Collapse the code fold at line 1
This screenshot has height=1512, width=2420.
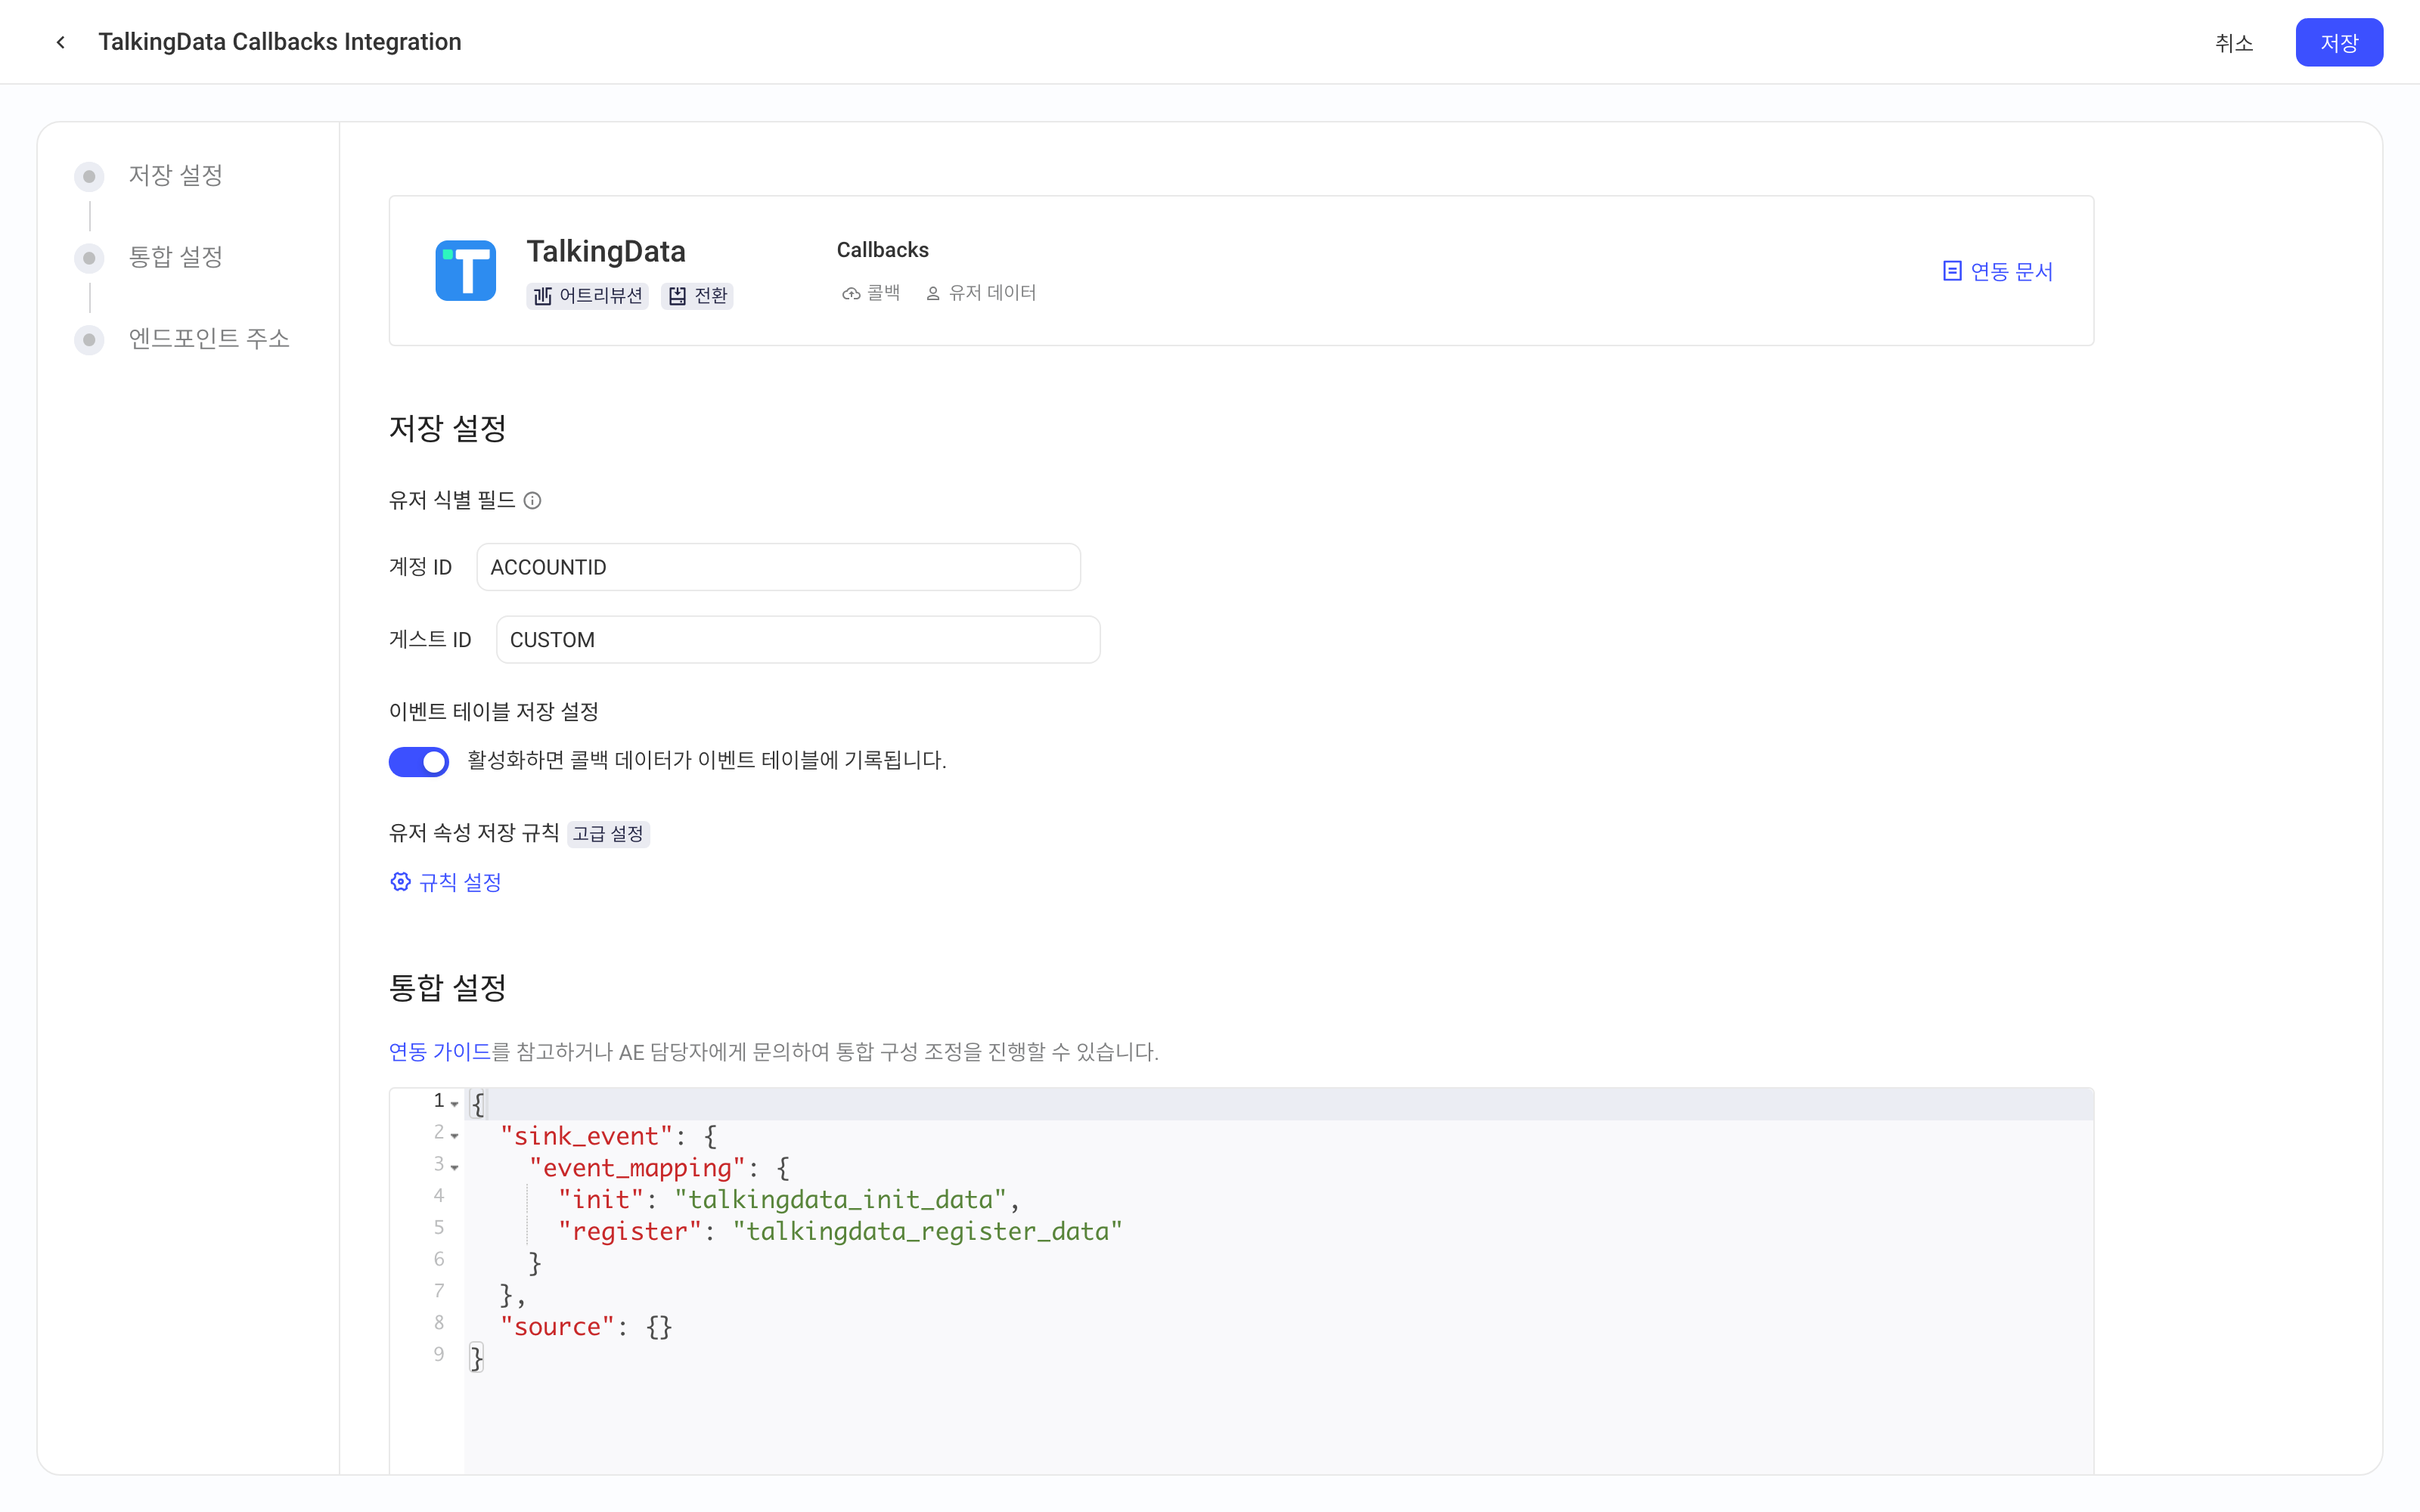click(x=454, y=1104)
